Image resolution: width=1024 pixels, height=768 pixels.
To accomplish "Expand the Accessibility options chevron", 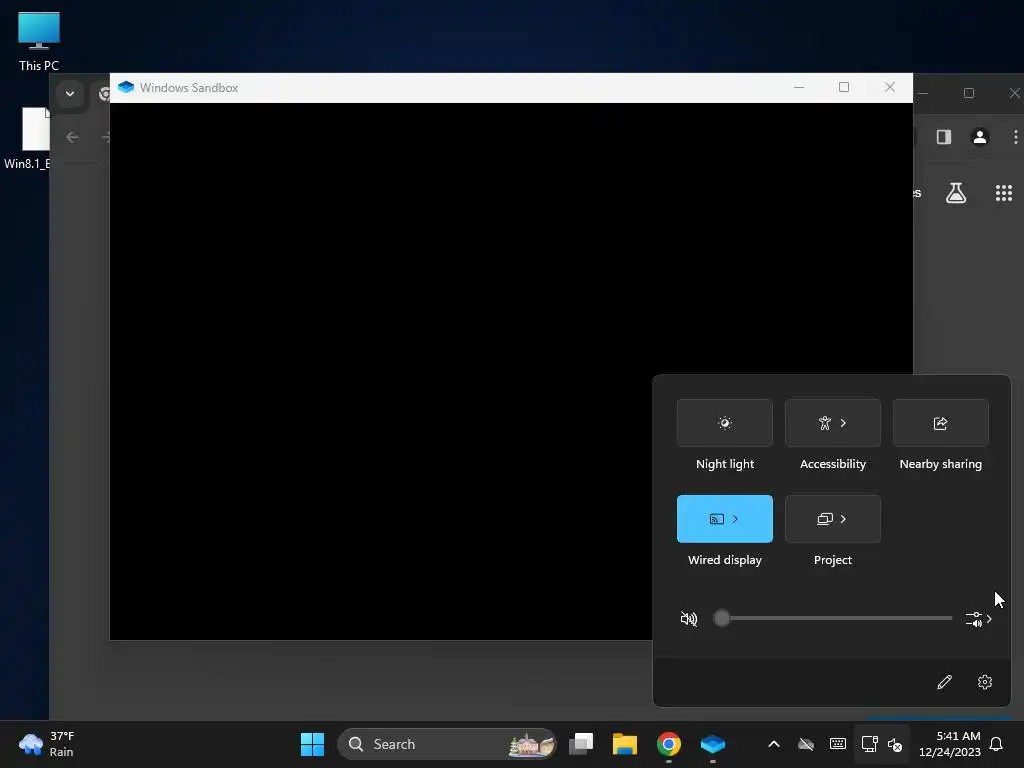I will pos(844,423).
